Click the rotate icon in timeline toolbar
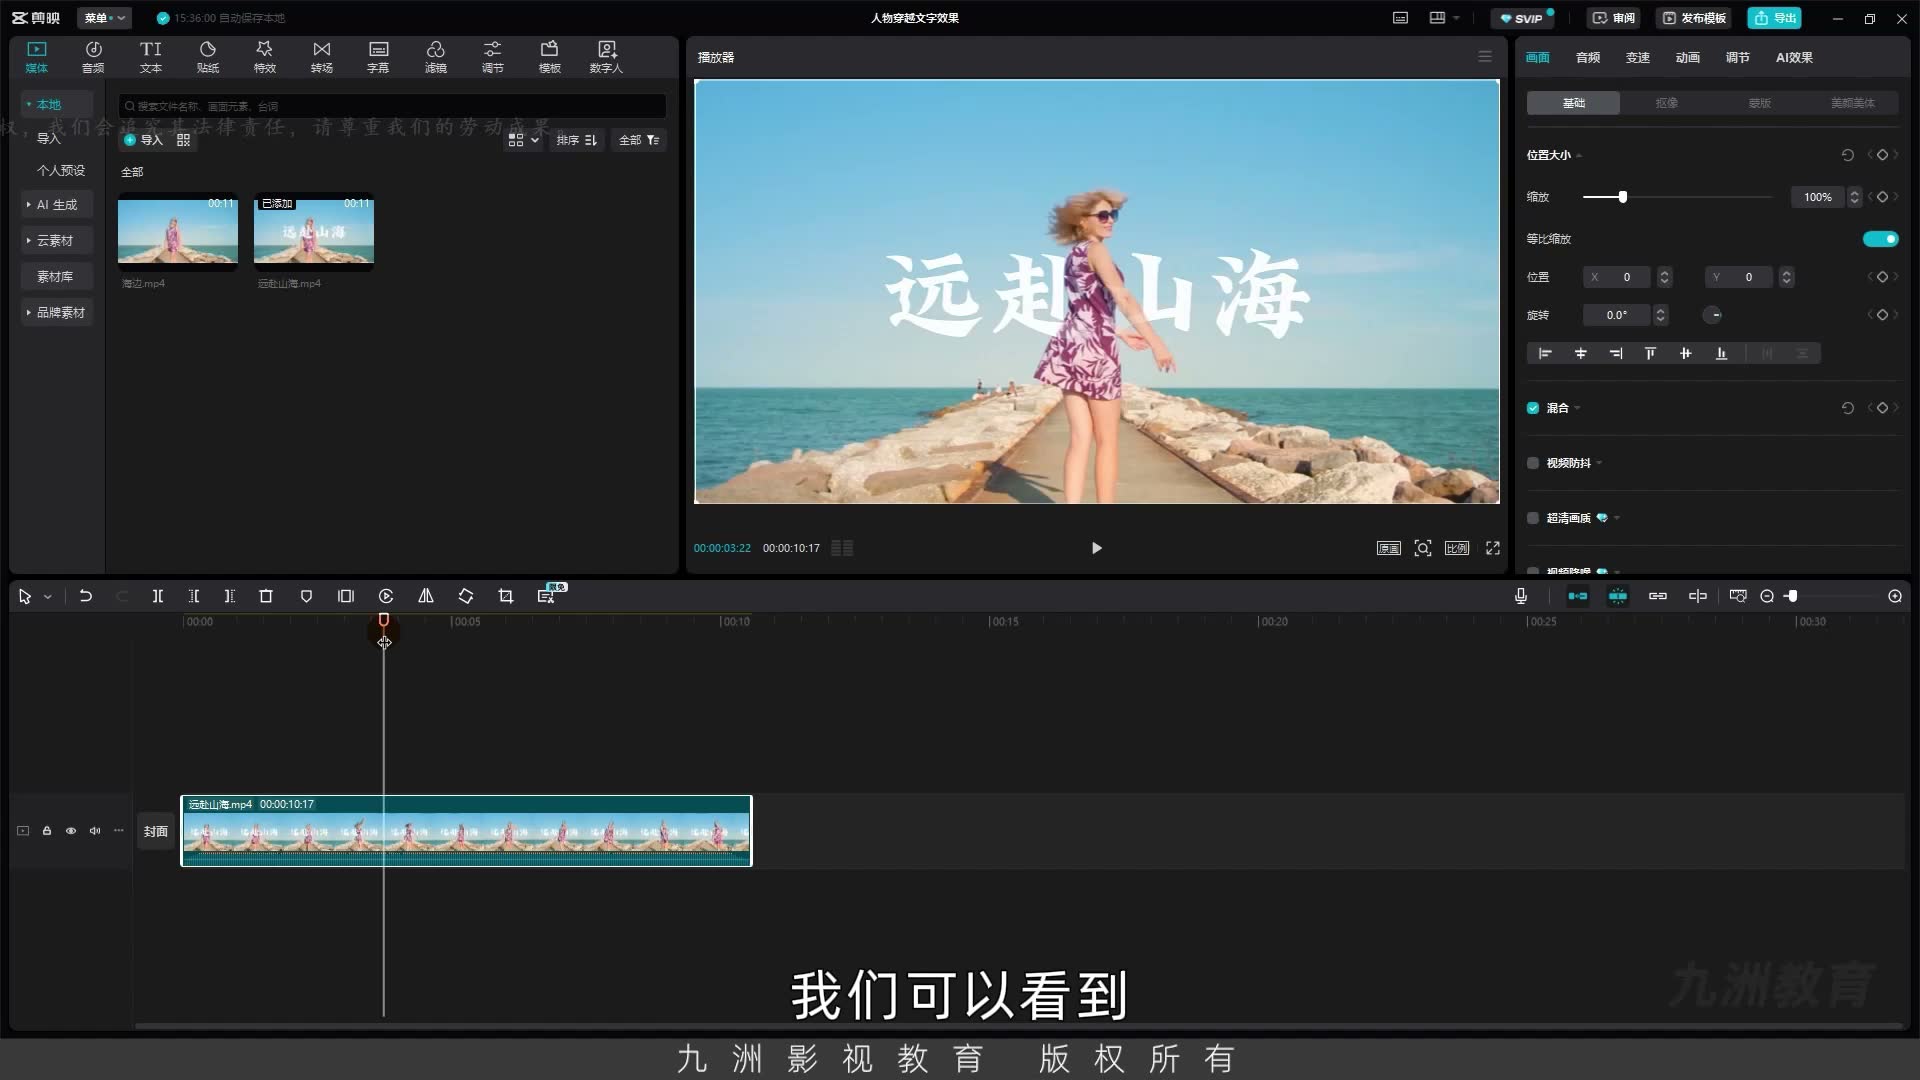The image size is (1920, 1080). click(466, 596)
